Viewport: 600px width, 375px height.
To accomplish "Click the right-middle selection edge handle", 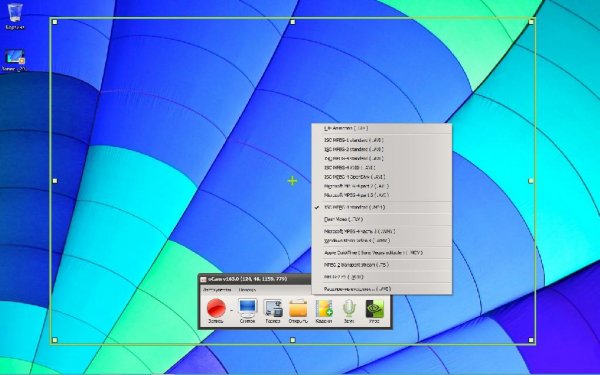I will pos(531,181).
